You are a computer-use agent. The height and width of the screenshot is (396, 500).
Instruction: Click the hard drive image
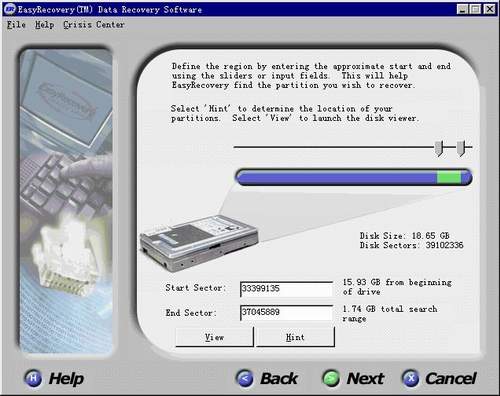[199, 242]
